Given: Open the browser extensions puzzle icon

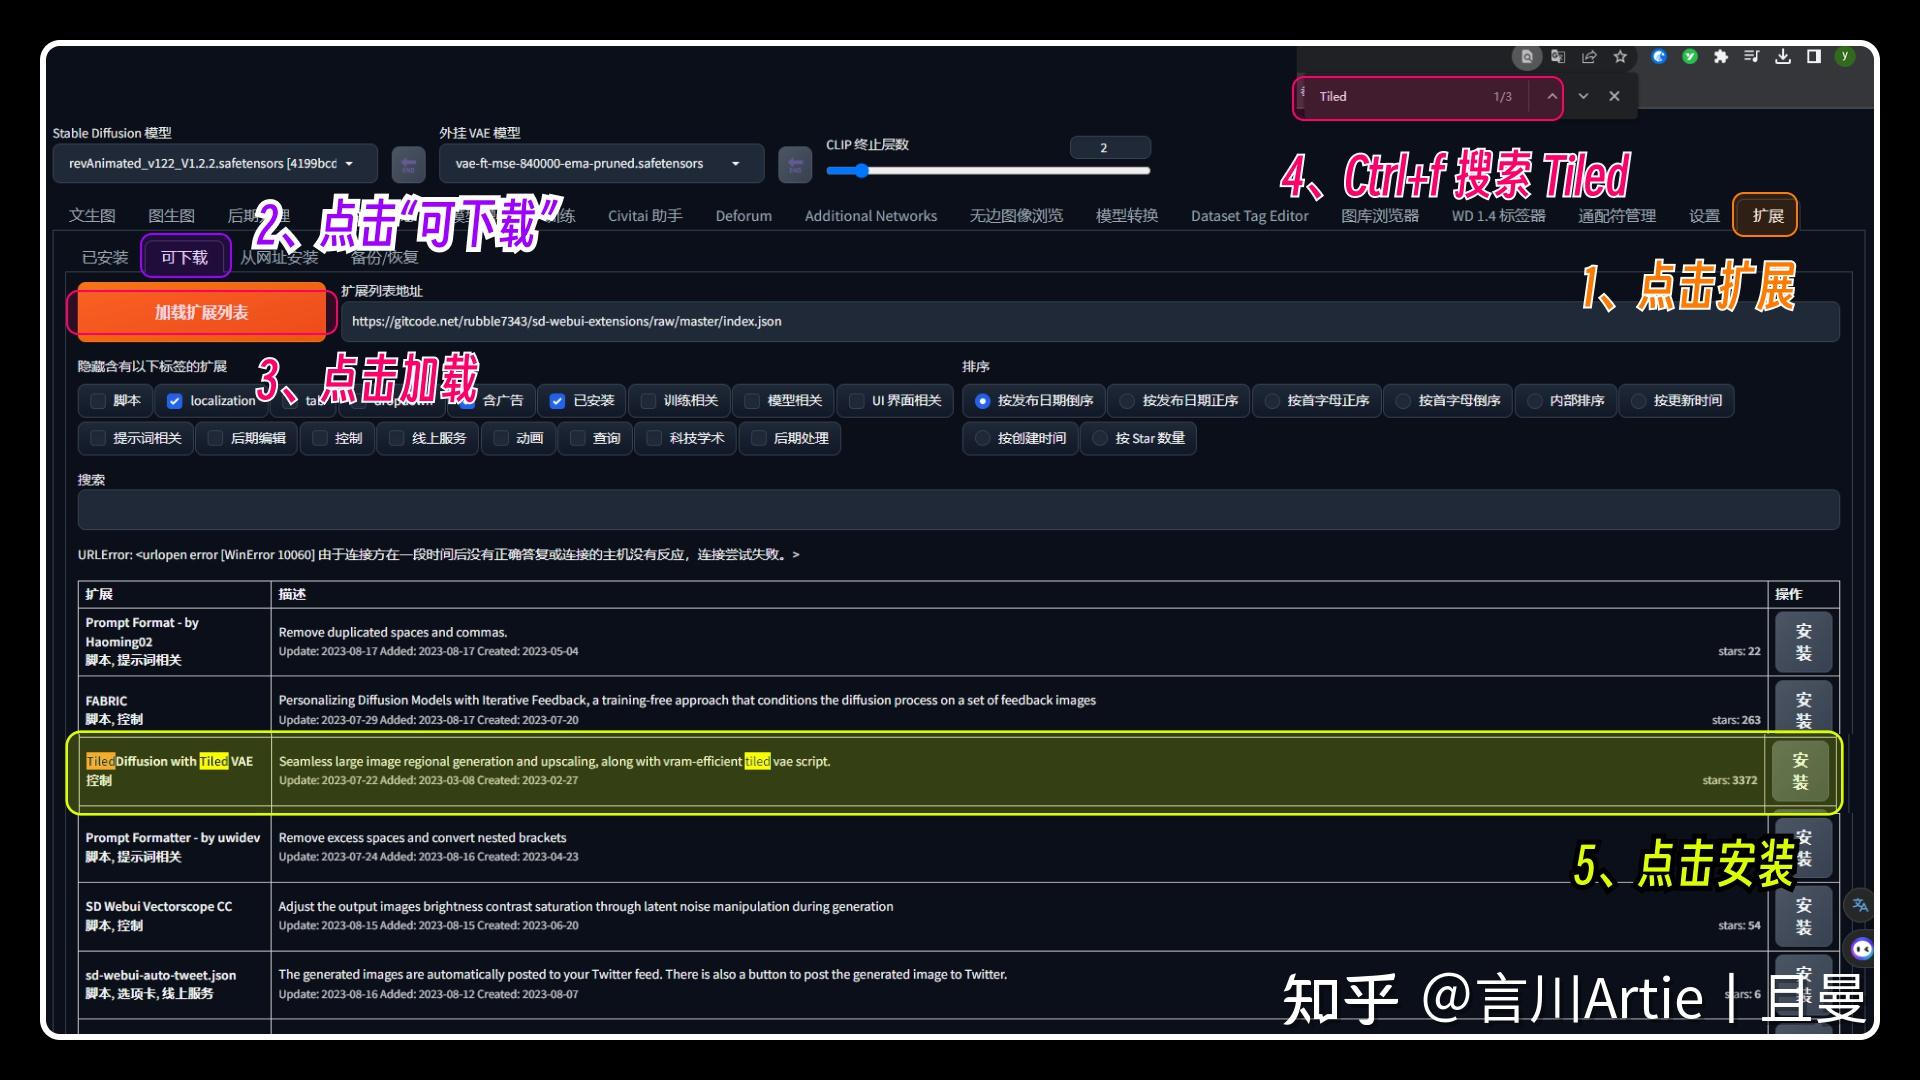Looking at the screenshot, I should click(x=1721, y=57).
